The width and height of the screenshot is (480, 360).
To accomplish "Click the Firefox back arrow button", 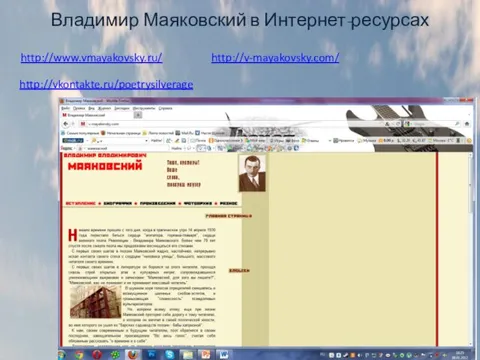I will [x=66, y=124].
